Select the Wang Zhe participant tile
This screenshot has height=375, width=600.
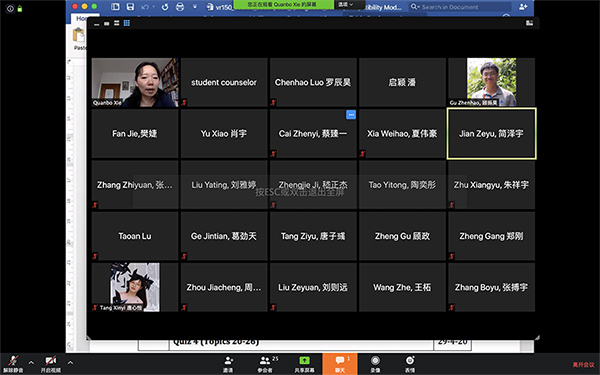403,287
